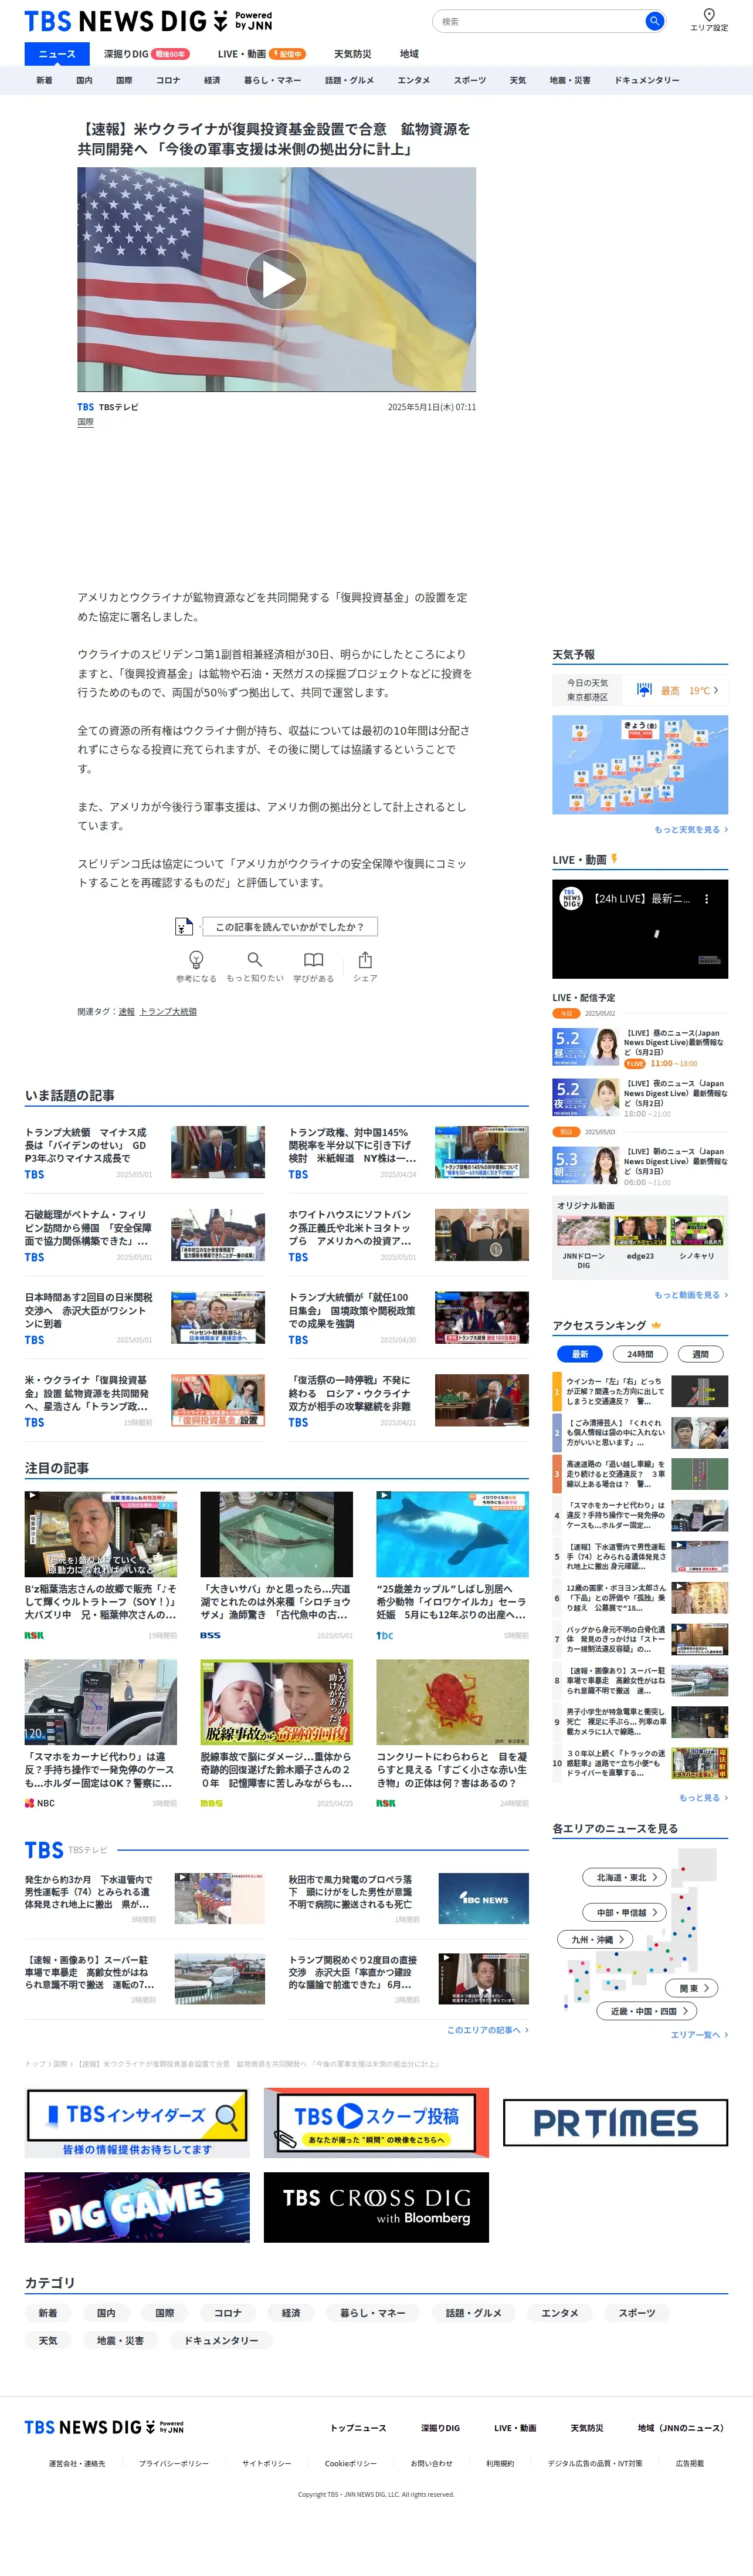Open the PR TIMES banner
This screenshot has height=2576, width=753.
[615, 2122]
